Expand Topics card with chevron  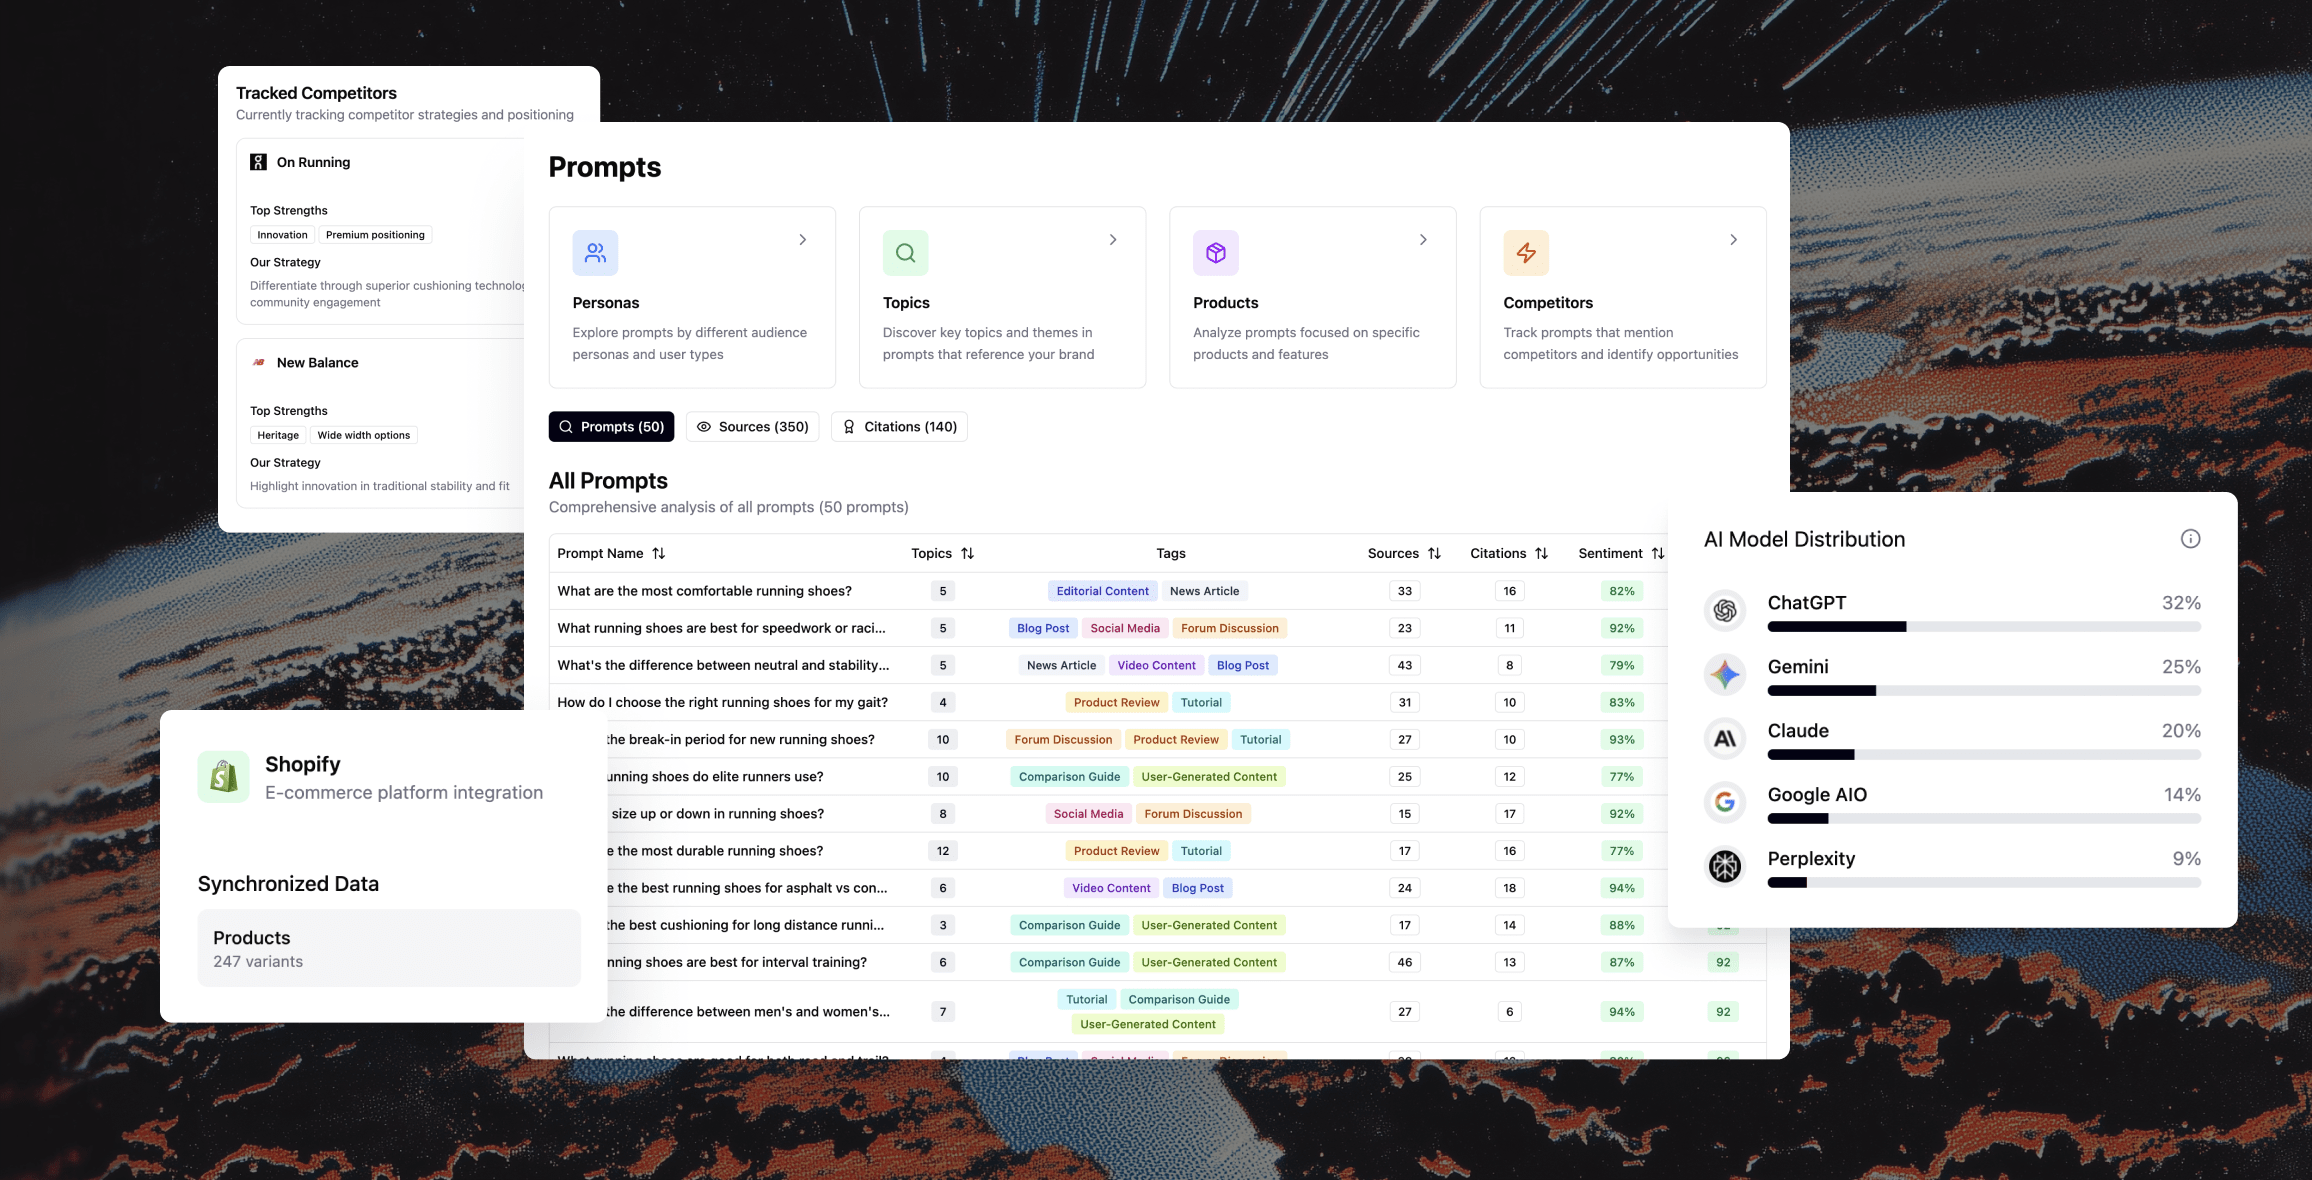[x=1112, y=240]
